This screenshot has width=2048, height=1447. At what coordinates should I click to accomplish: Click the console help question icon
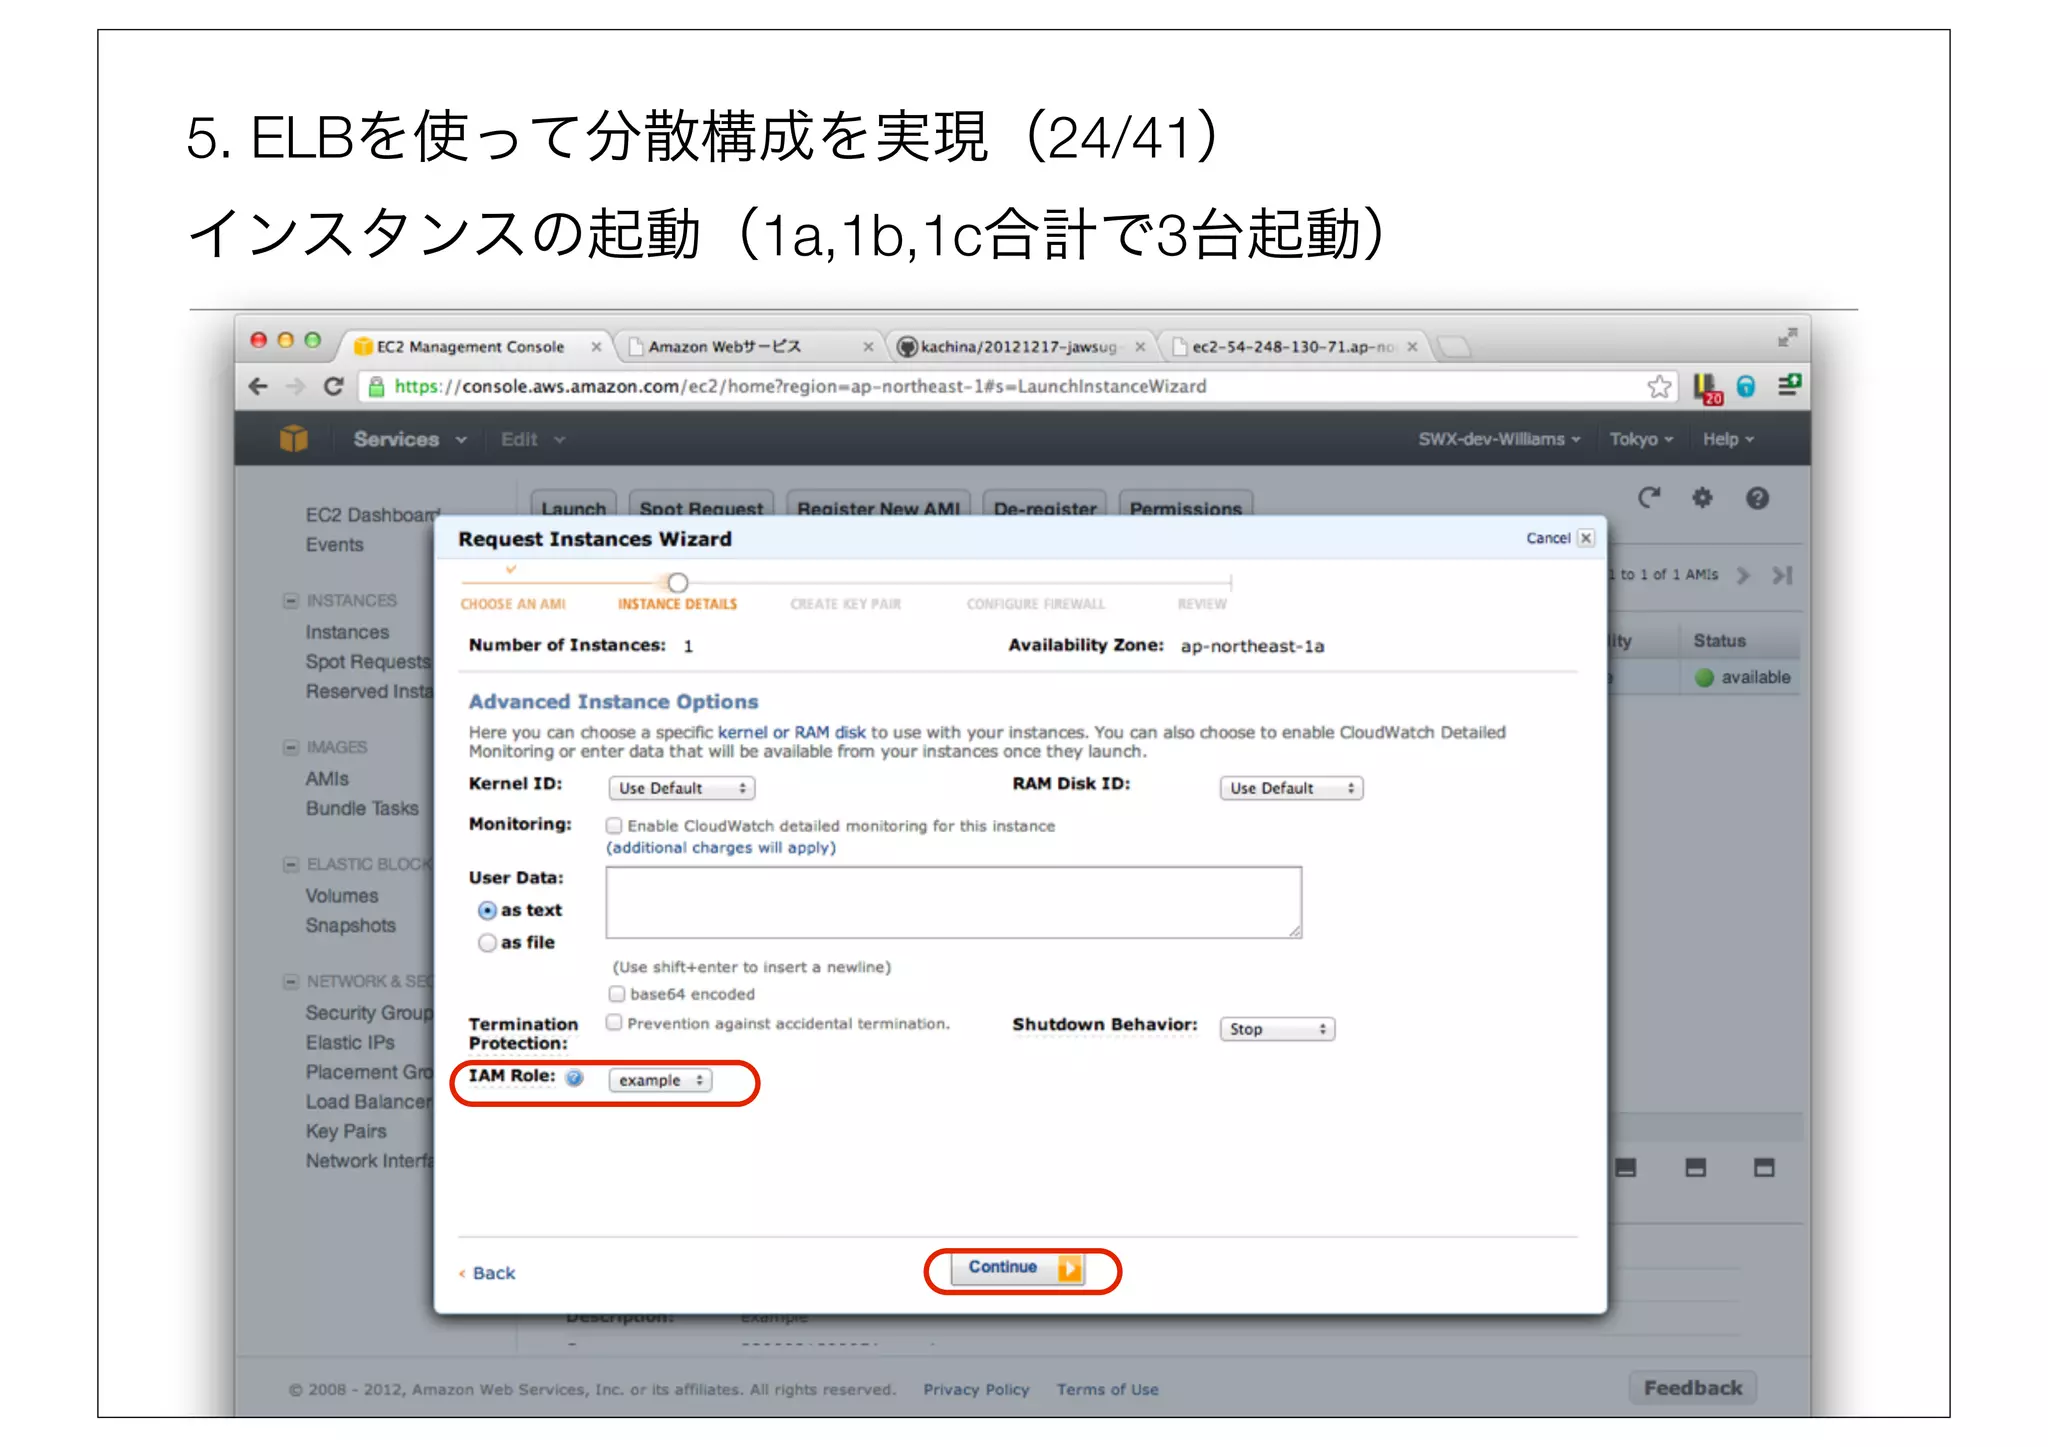pos(1757,498)
